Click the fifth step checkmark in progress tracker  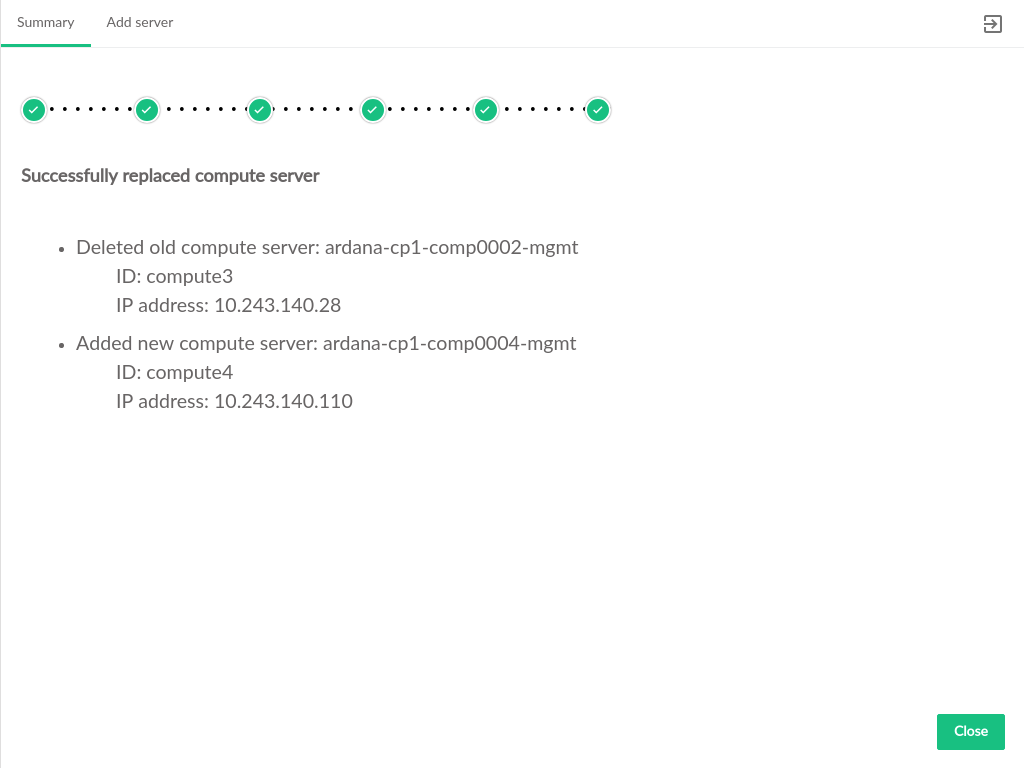[x=486, y=110]
